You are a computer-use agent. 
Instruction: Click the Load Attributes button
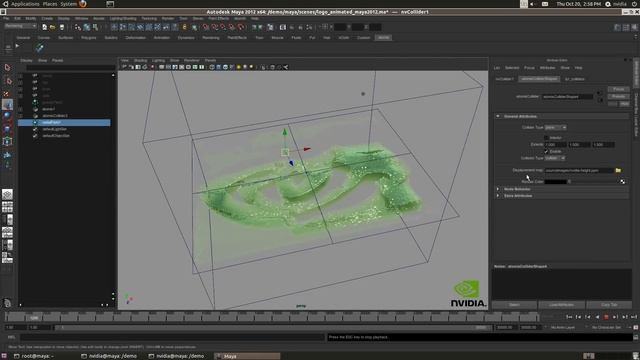click(x=561, y=305)
